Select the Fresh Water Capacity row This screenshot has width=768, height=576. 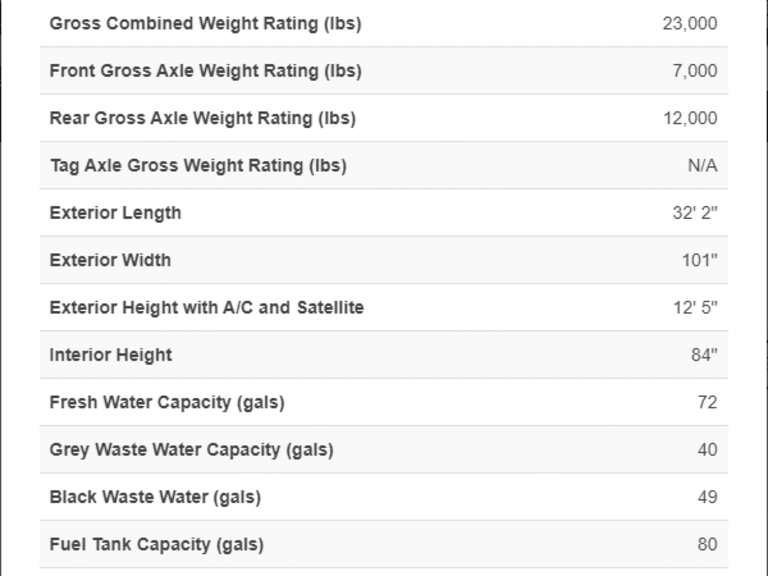[x=384, y=402]
